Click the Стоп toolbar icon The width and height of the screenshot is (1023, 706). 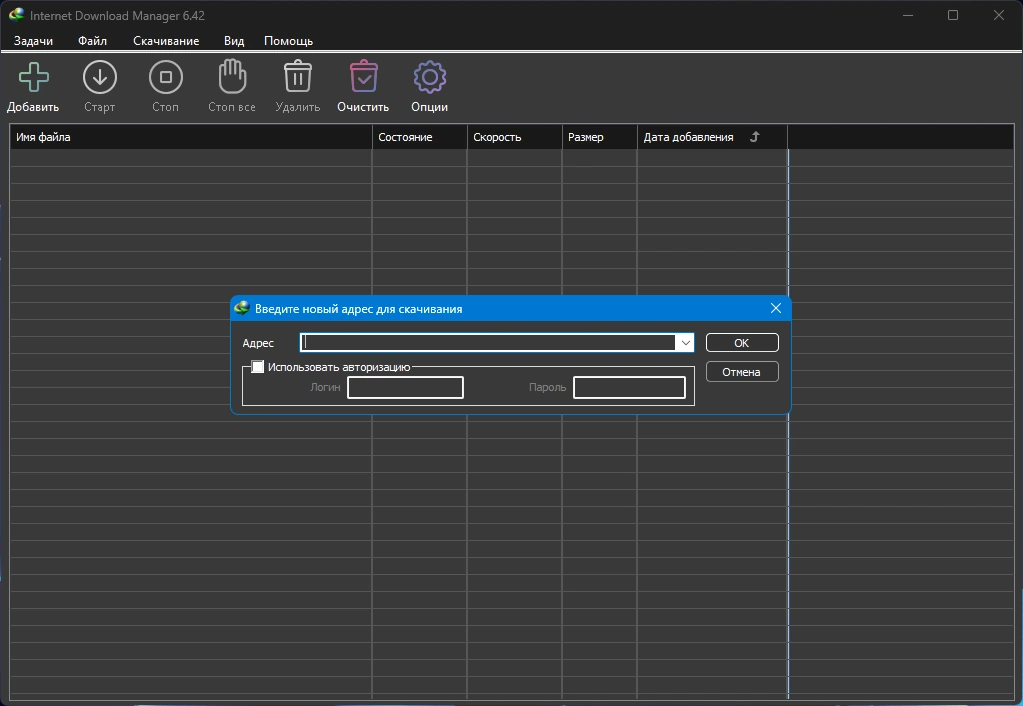(x=166, y=77)
